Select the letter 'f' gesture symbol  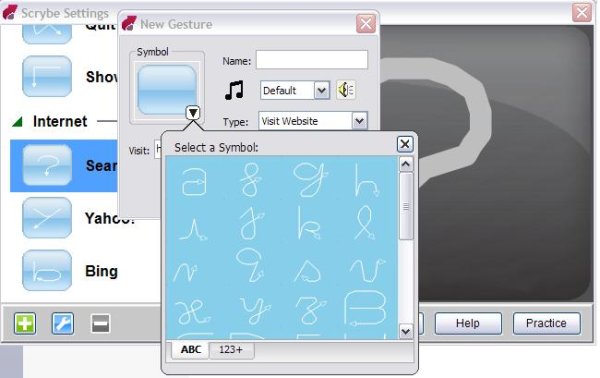pos(251,180)
